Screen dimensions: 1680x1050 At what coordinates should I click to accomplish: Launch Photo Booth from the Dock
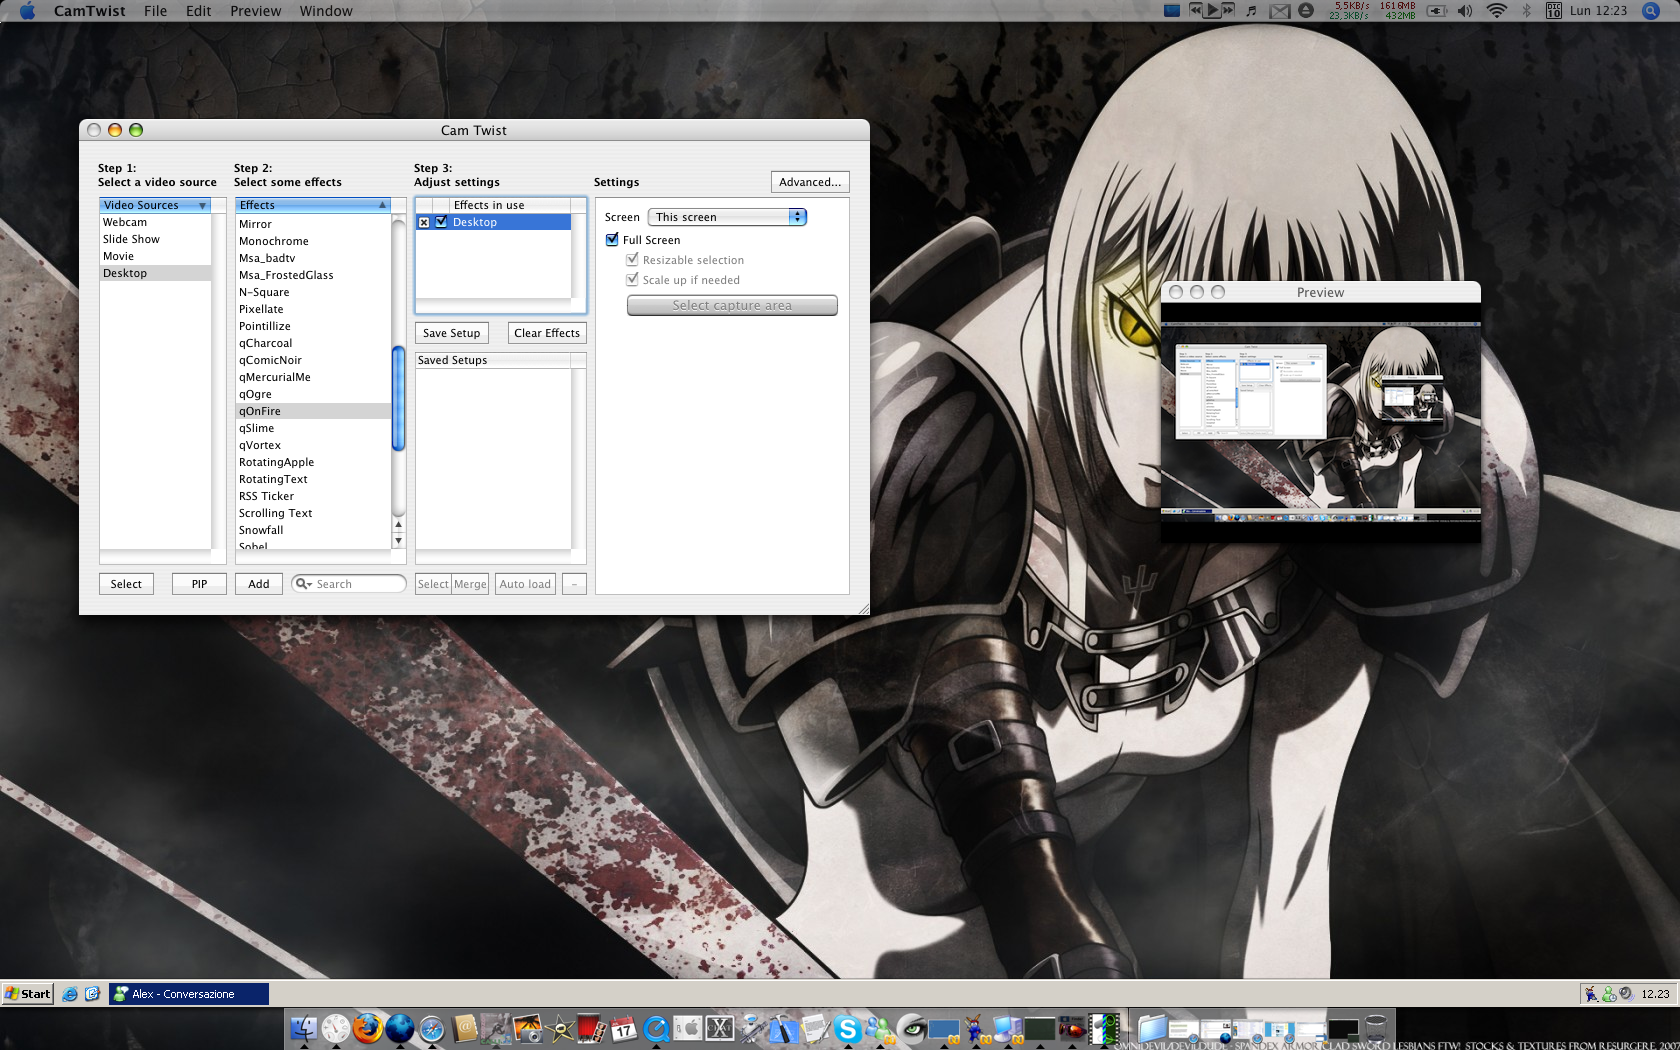pos(591,1028)
